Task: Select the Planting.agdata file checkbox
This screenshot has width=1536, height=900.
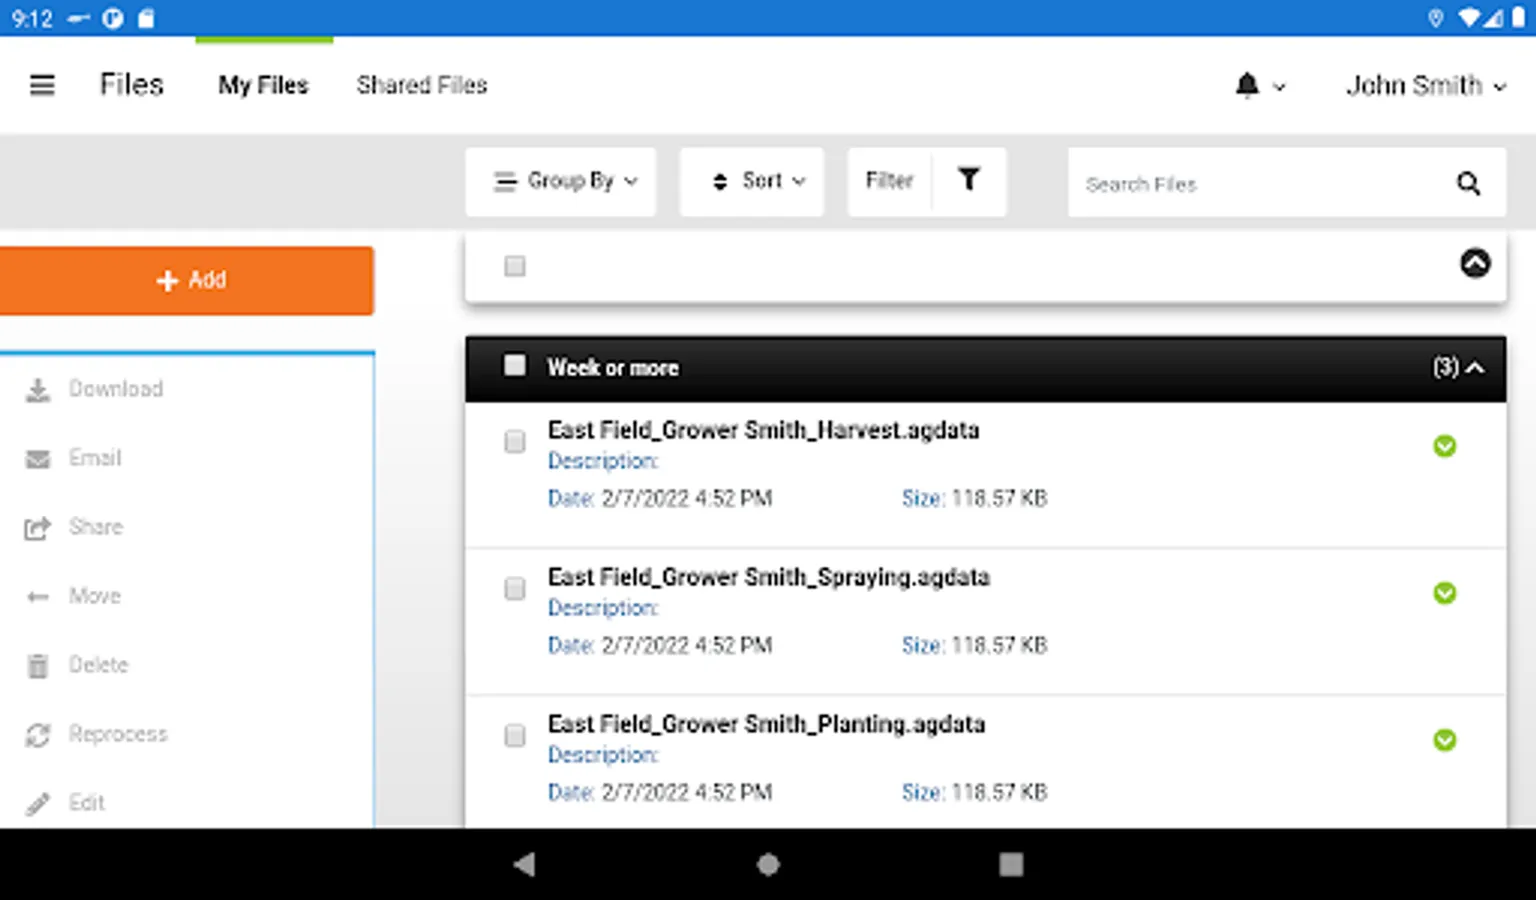Action: (x=515, y=736)
